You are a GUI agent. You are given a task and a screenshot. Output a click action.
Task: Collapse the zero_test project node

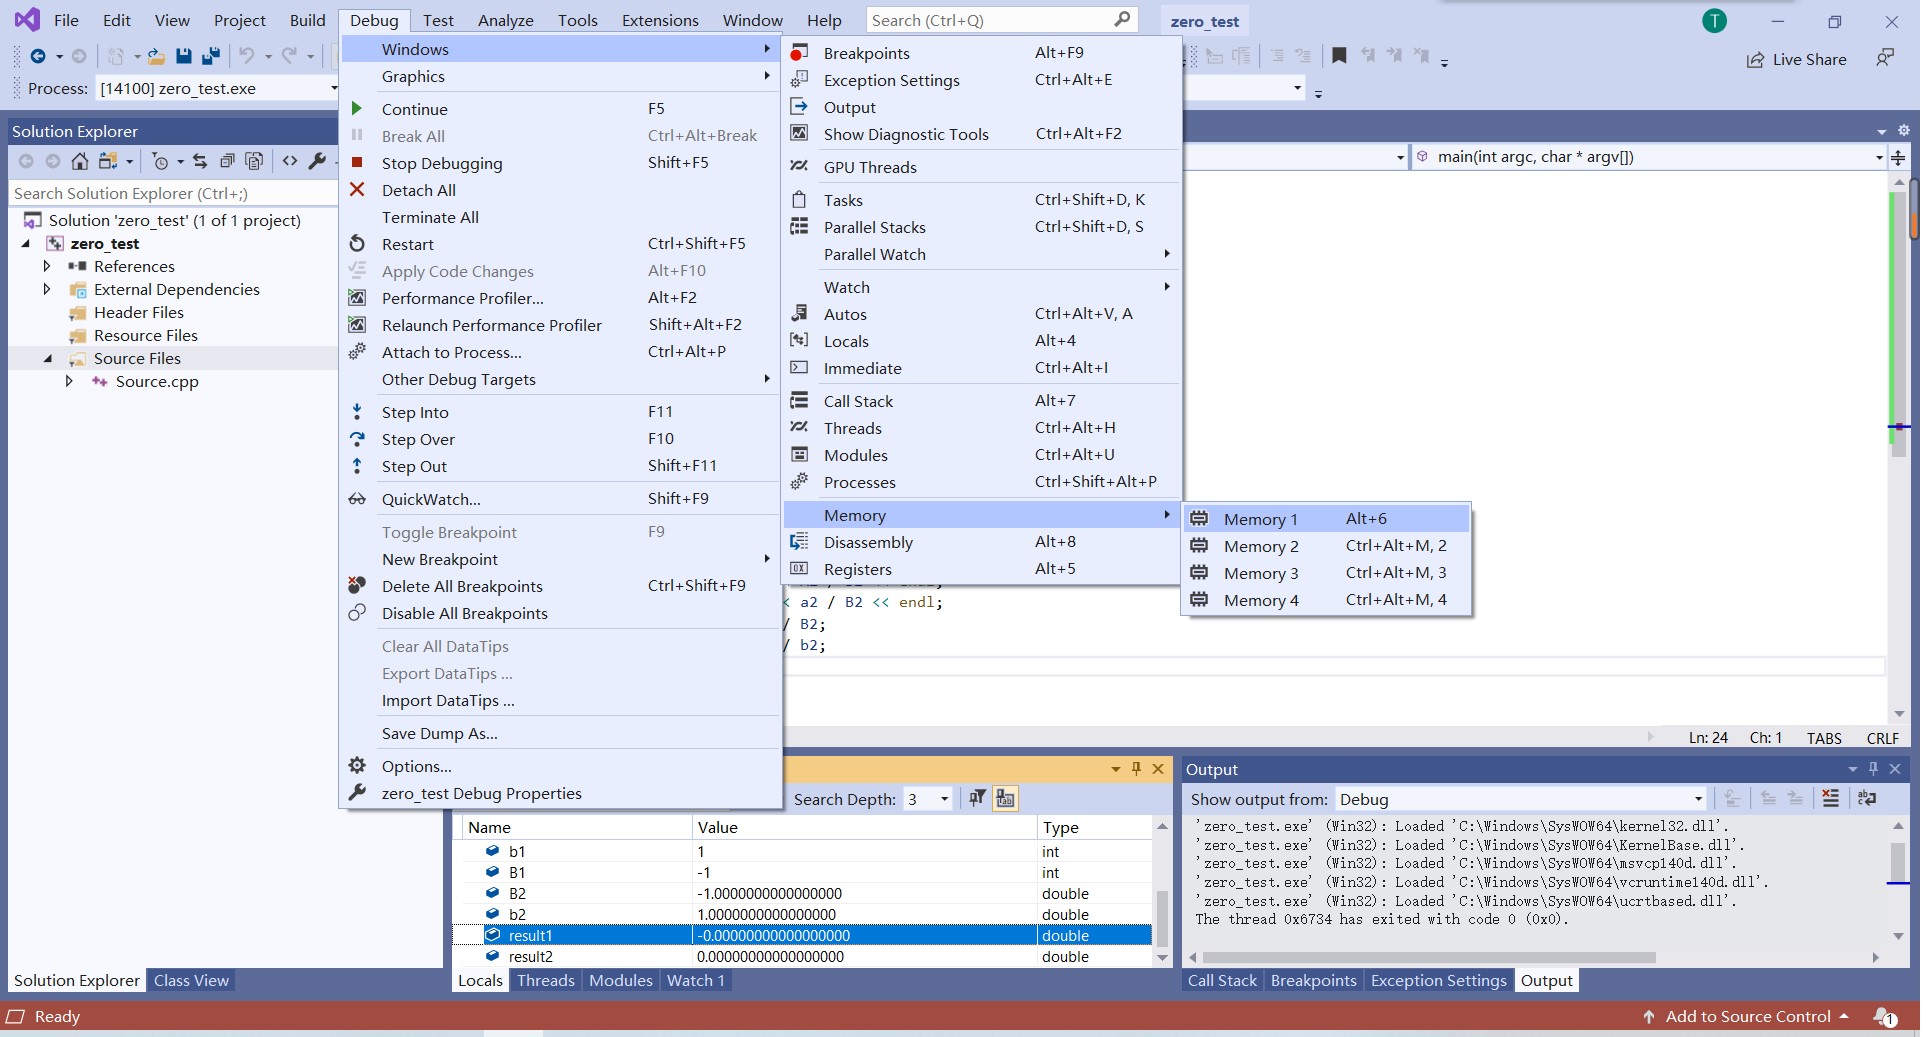pos(26,244)
